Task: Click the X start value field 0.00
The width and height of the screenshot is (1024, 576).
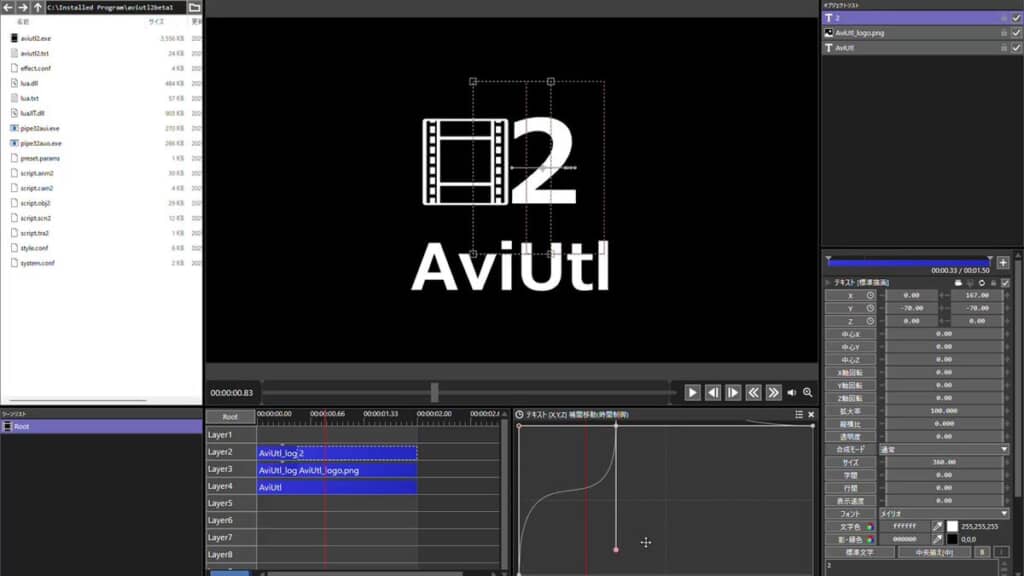Action: click(912, 295)
